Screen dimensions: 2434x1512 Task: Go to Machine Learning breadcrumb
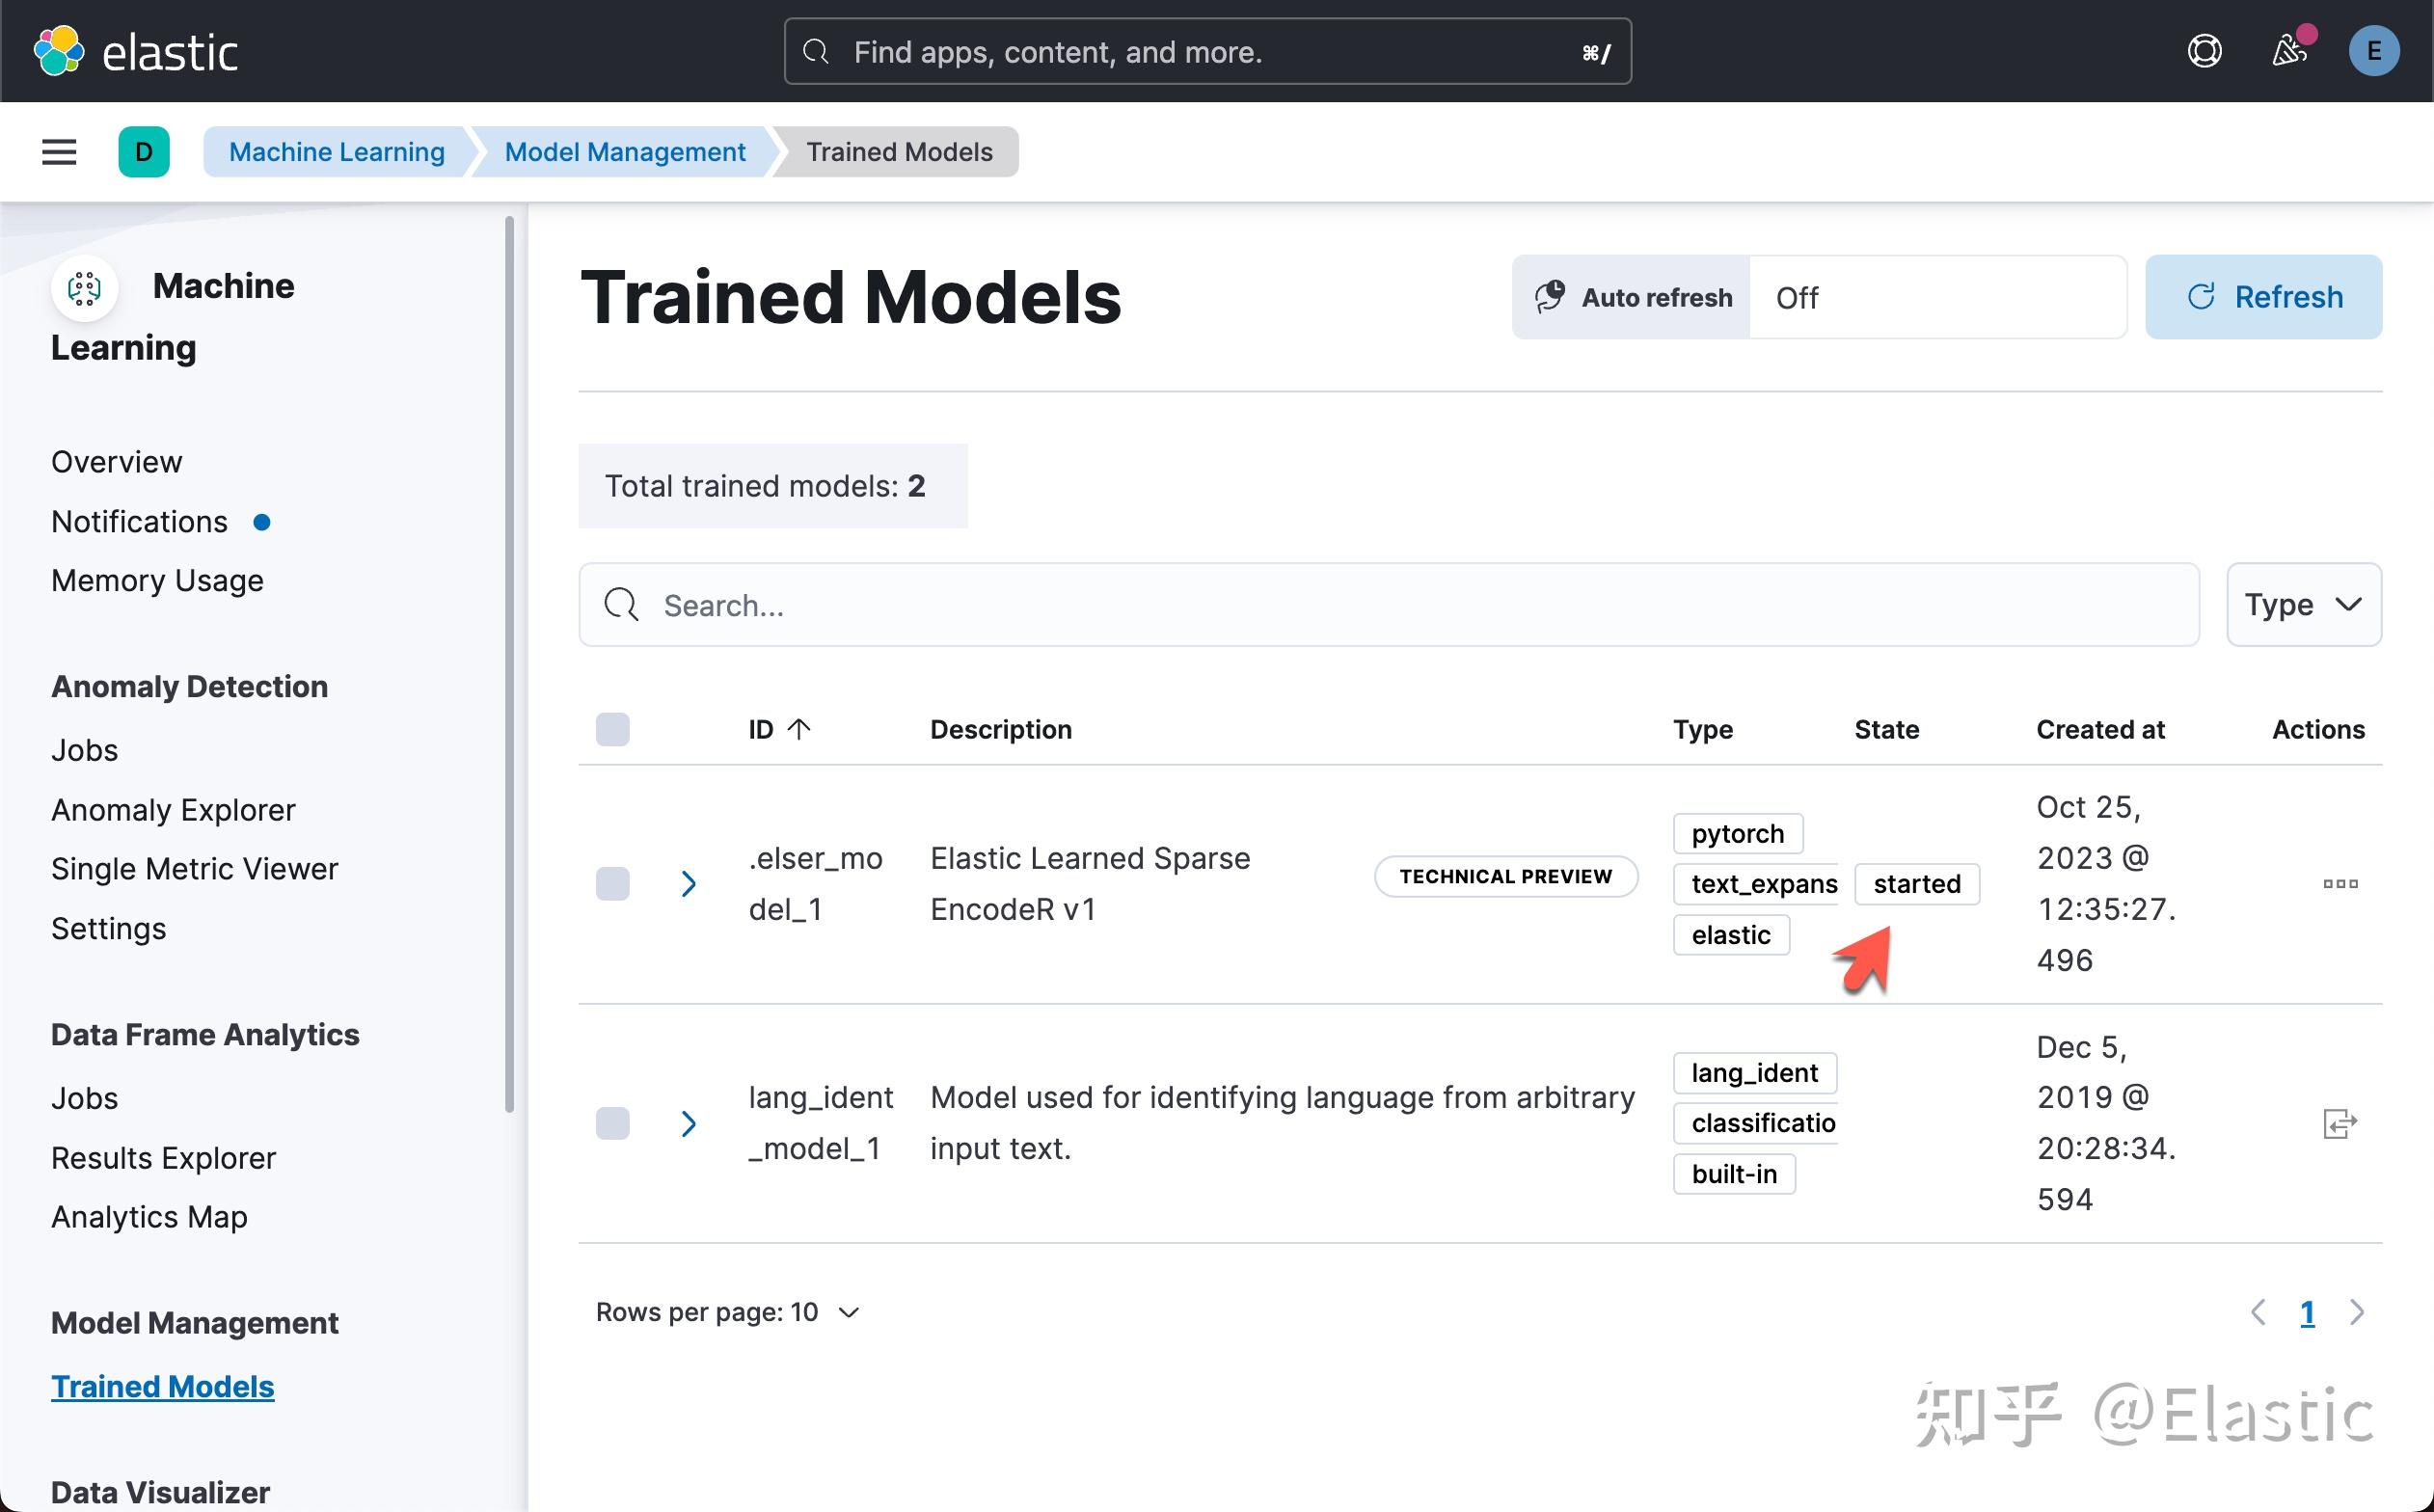(337, 152)
